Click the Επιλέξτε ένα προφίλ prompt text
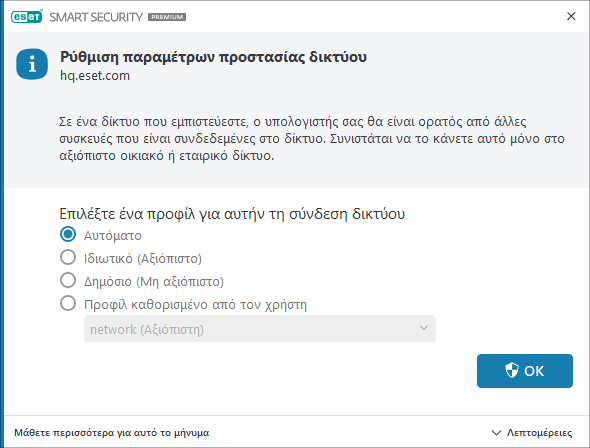This screenshot has height=448, width=590. click(x=232, y=214)
